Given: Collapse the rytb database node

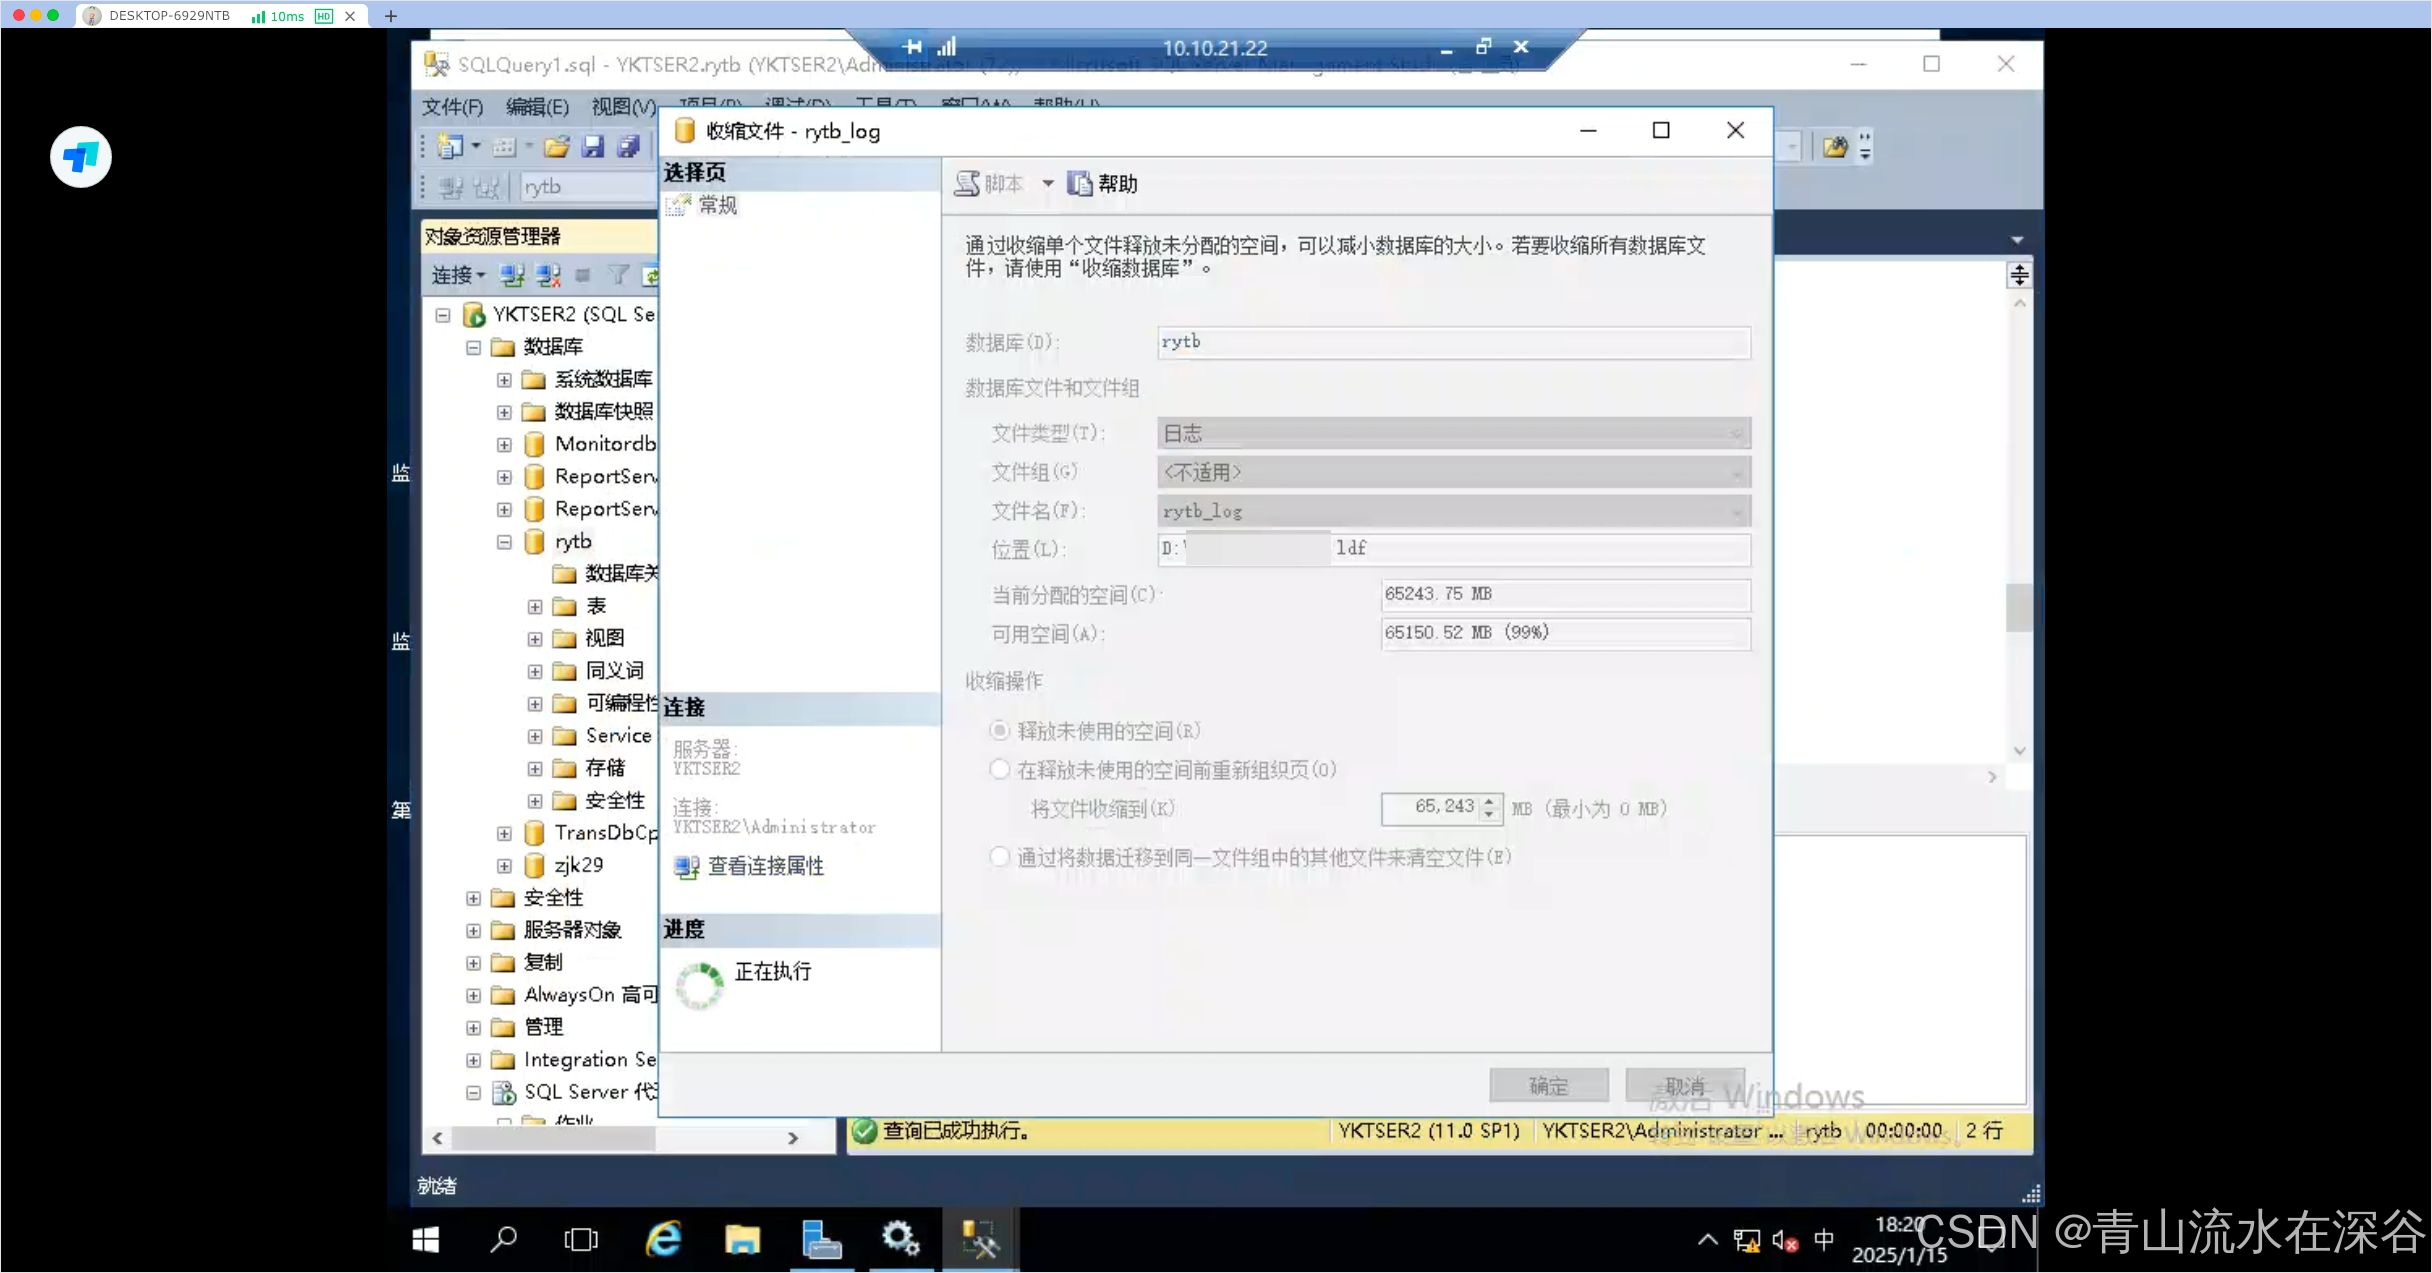Looking at the screenshot, I should (x=502, y=541).
